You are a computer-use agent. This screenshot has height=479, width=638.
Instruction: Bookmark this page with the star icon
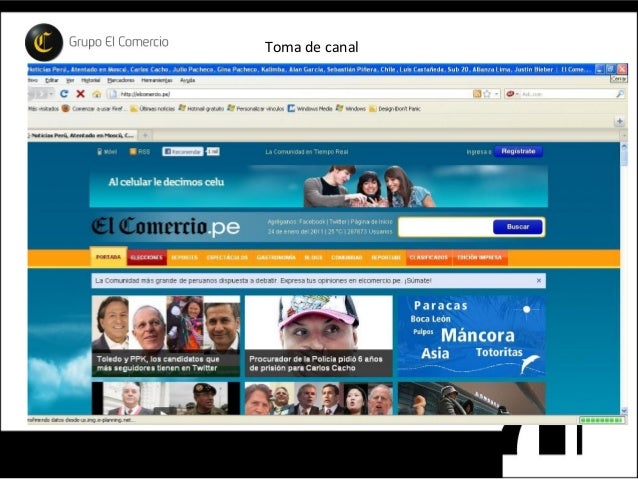pyautogui.click(x=487, y=94)
